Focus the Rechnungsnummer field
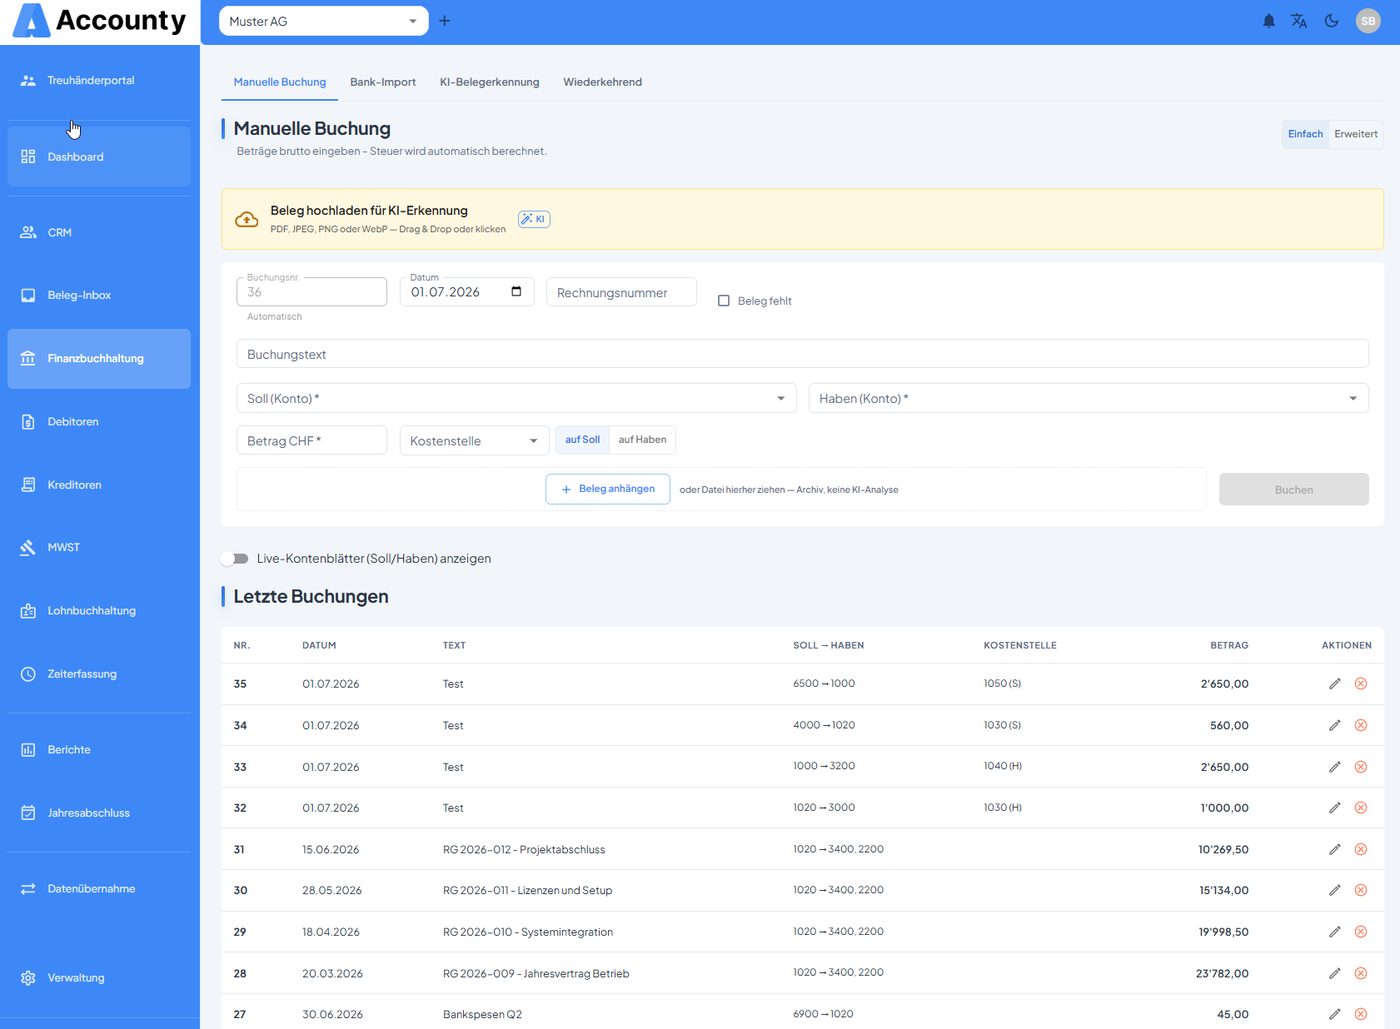The width and height of the screenshot is (1400, 1029). click(x=621, y=292)
